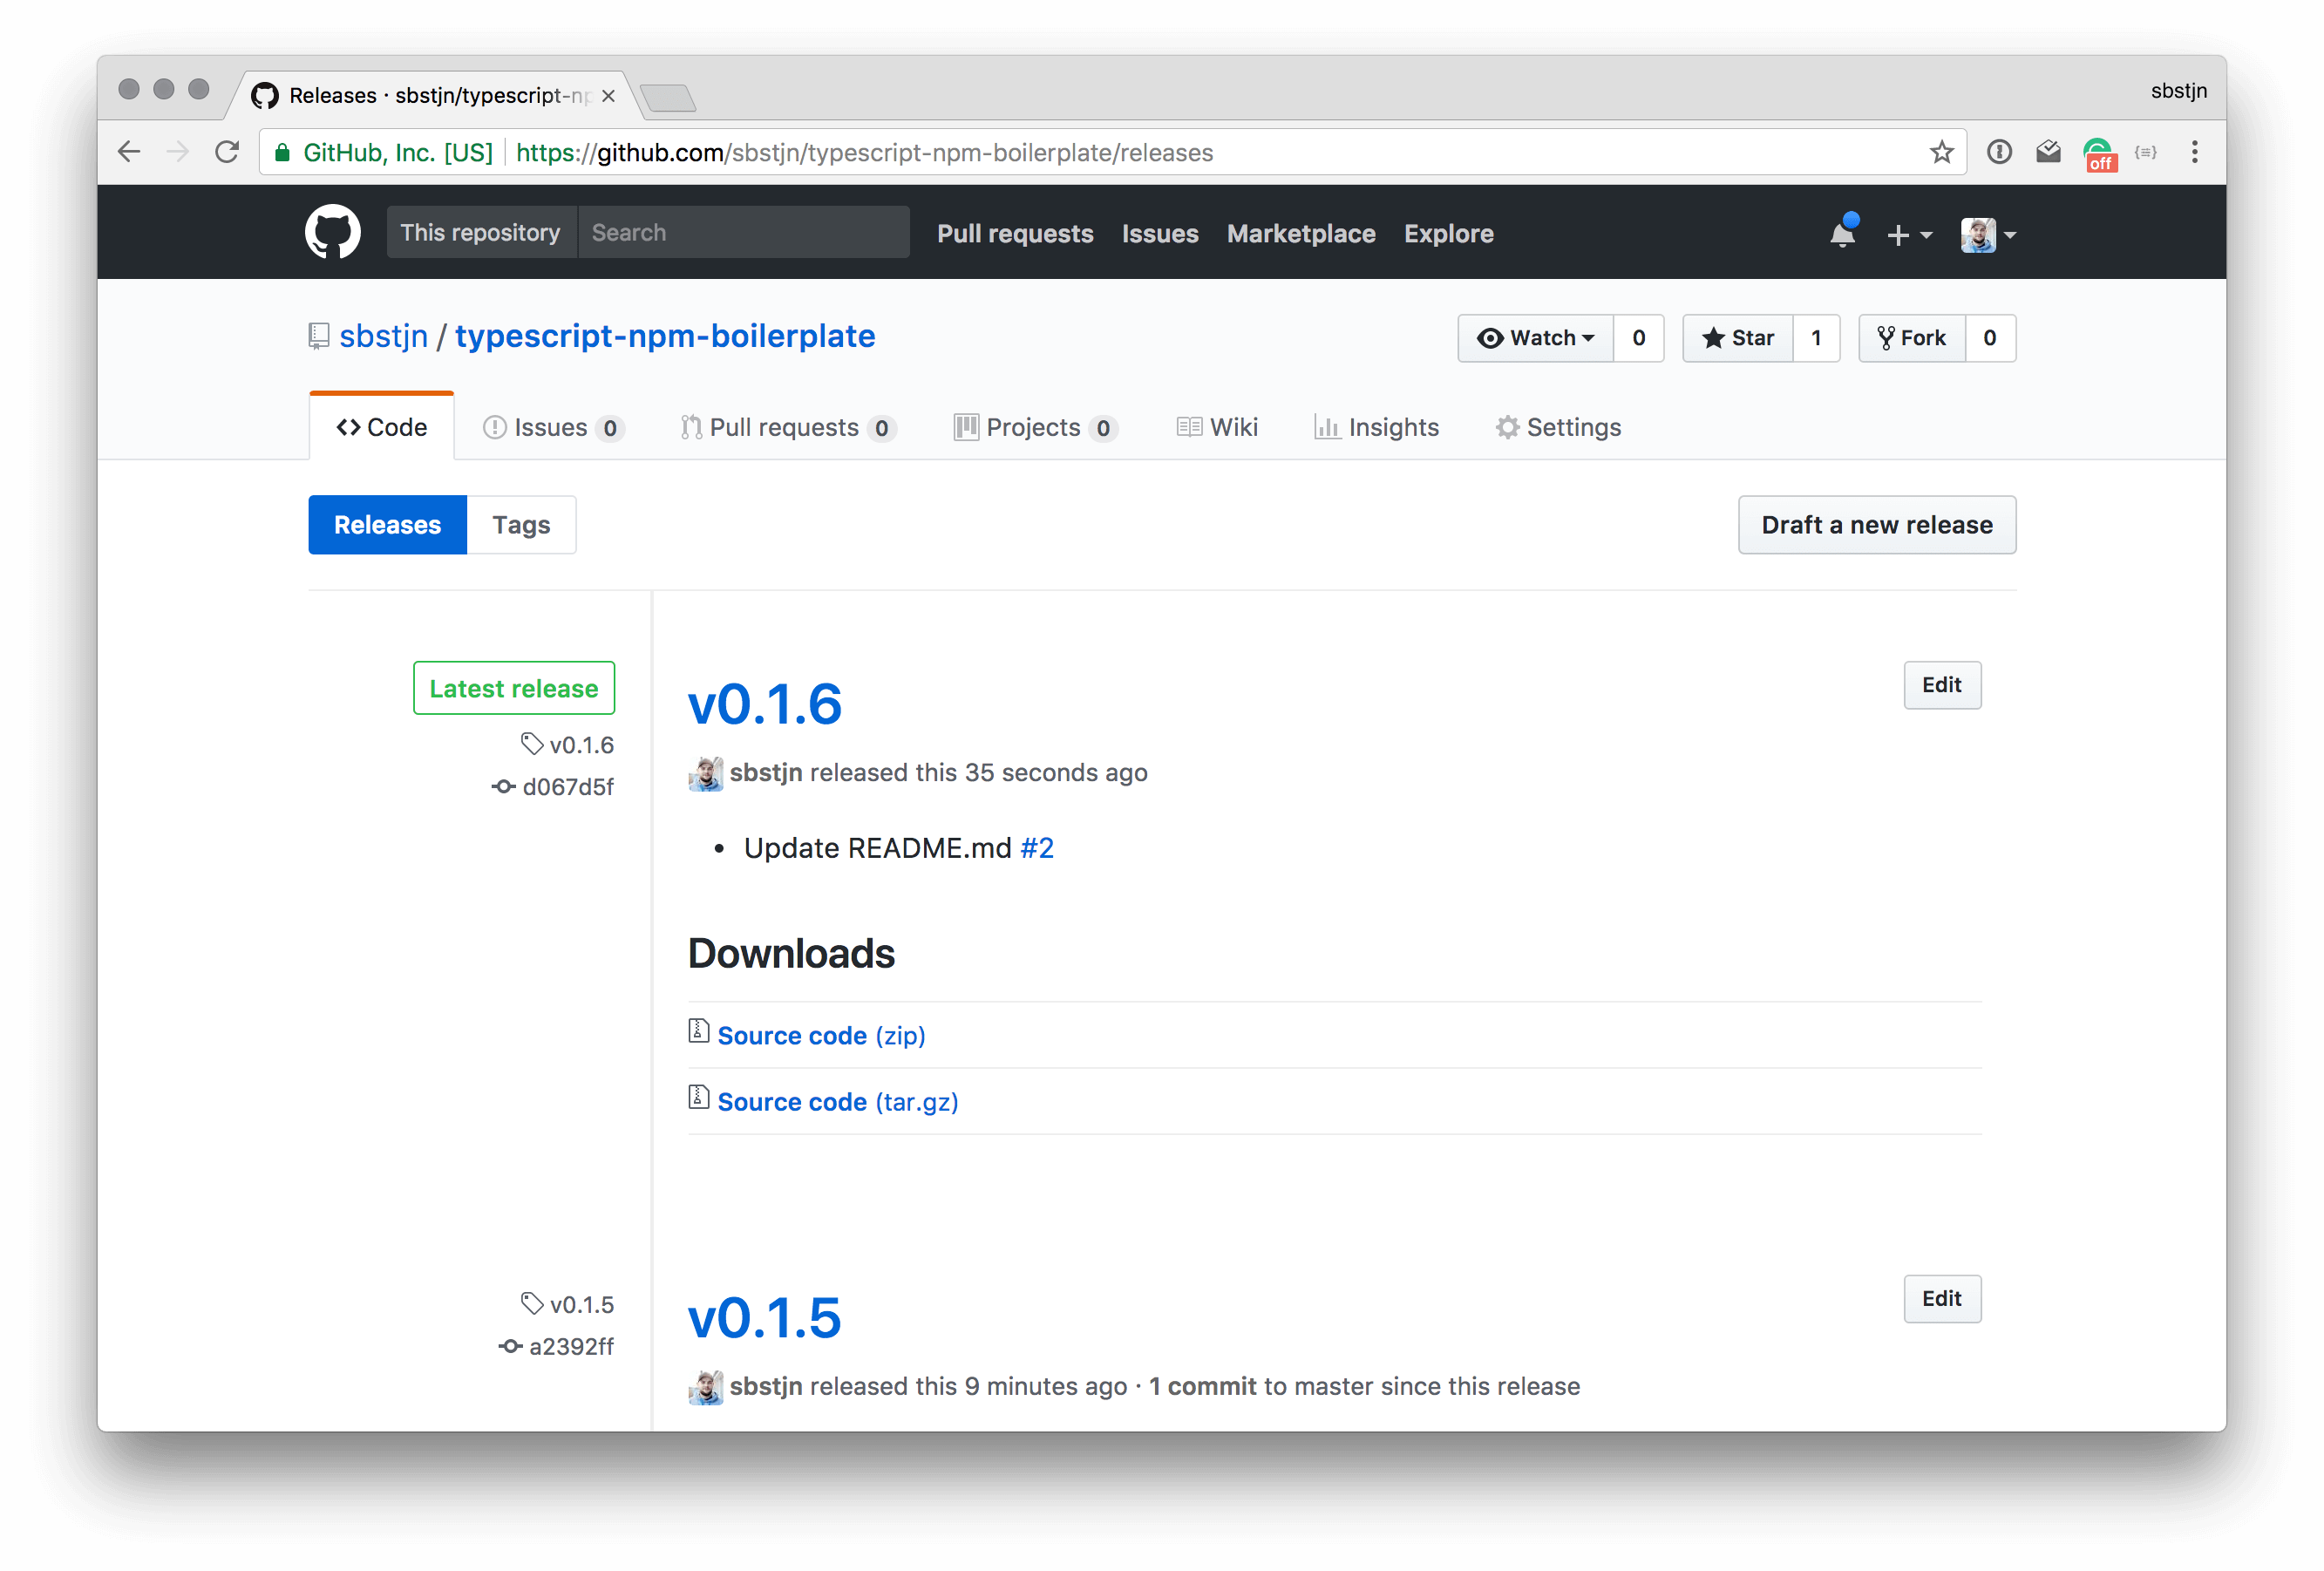
Task: Click Draft a new release button
Action: point(1877,524)
